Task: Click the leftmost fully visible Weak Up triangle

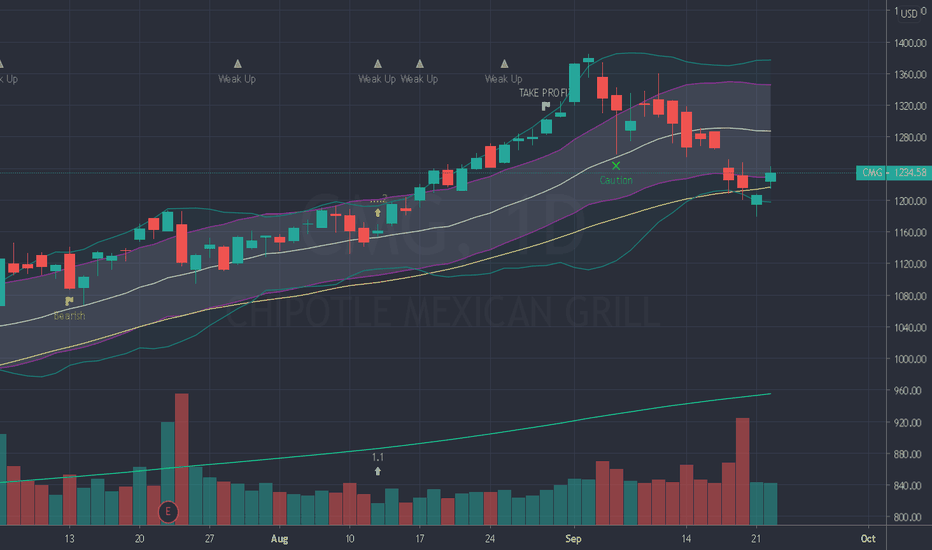Action: pyautogui.click(x=237, y=64)
